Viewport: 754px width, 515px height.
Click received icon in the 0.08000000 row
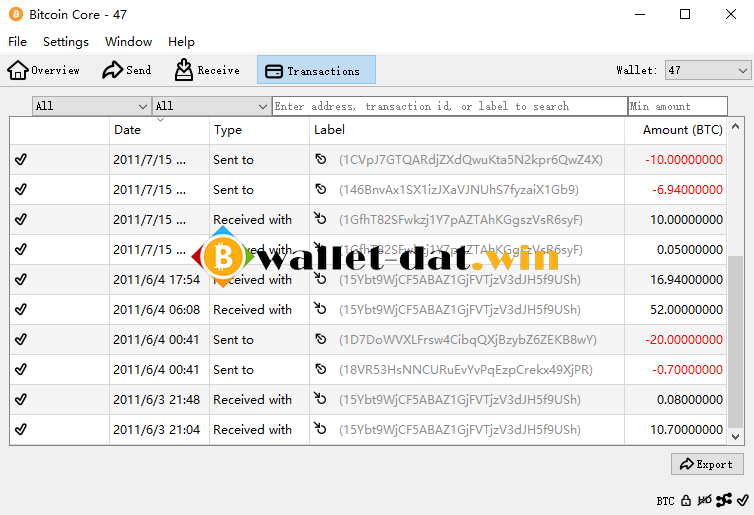[320, 398]
